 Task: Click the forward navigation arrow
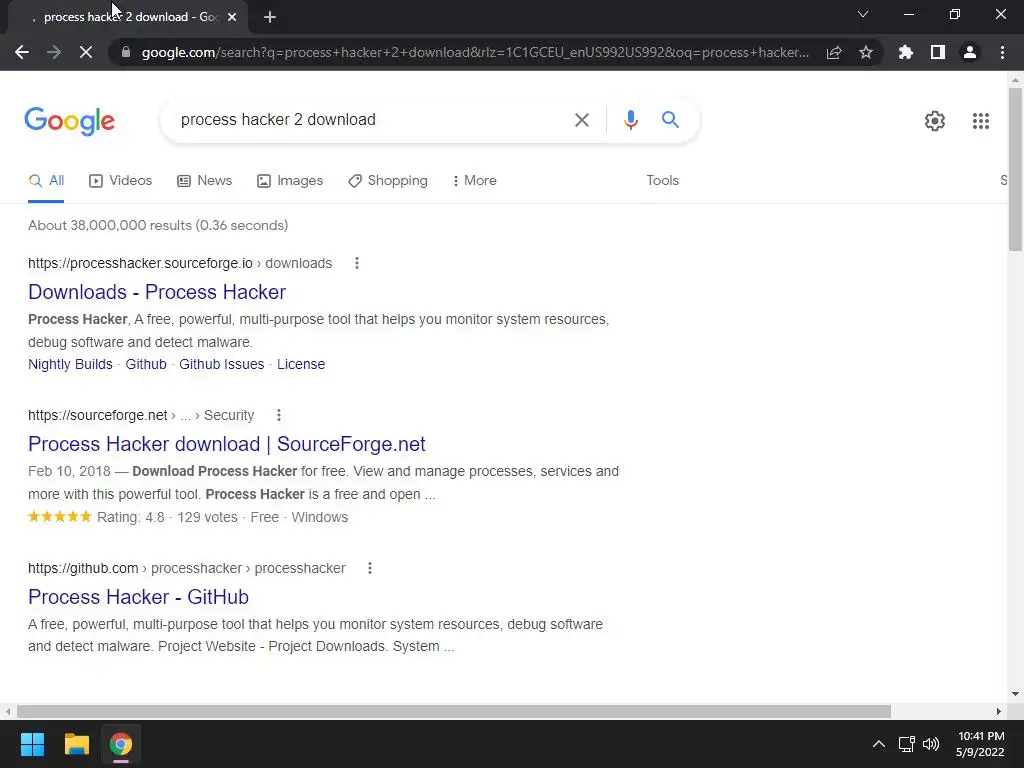tap(54, 52)
